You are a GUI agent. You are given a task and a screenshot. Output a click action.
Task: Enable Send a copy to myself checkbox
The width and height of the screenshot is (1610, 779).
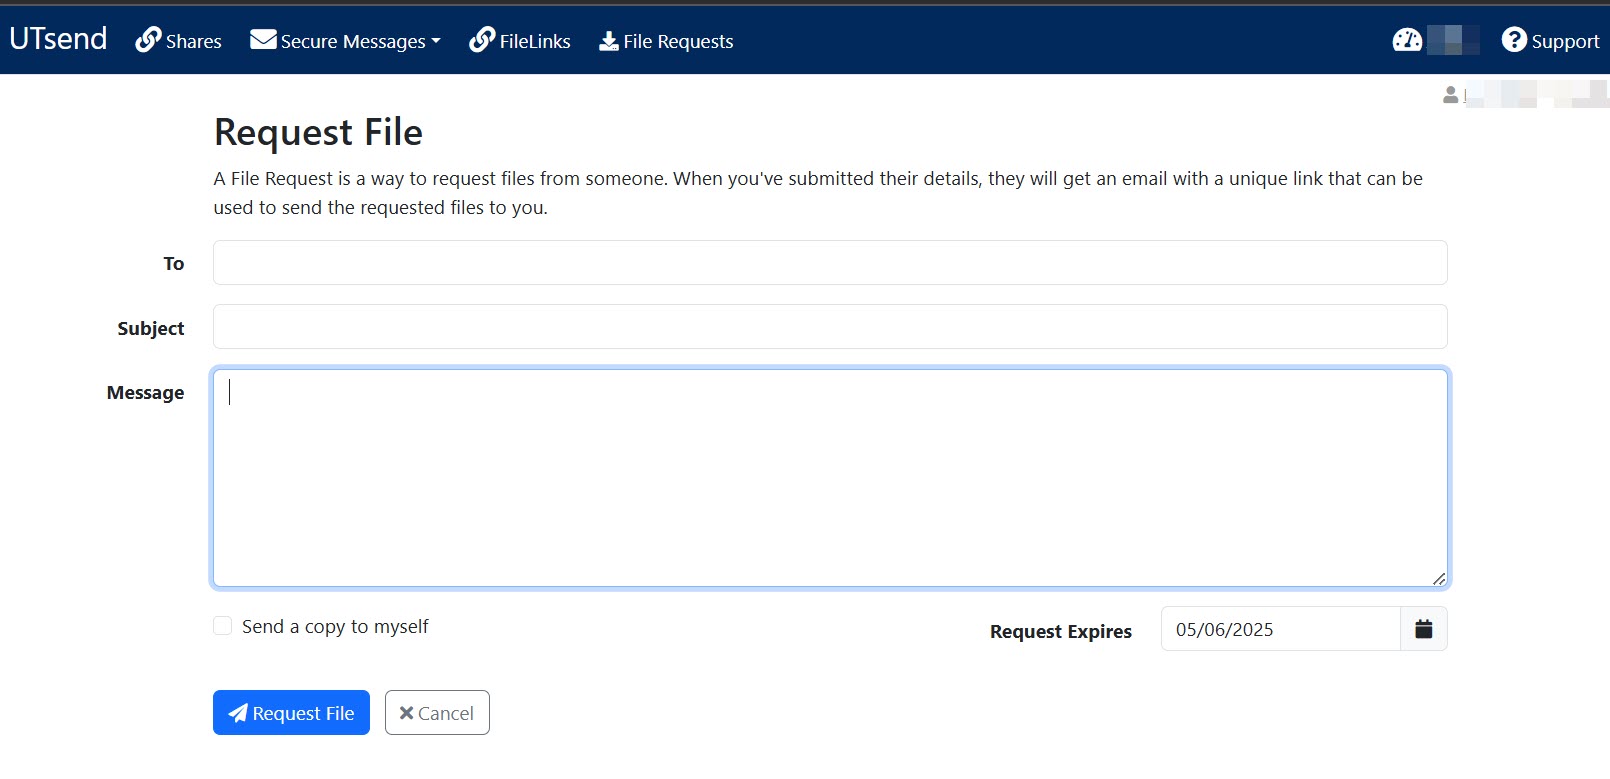223,626
